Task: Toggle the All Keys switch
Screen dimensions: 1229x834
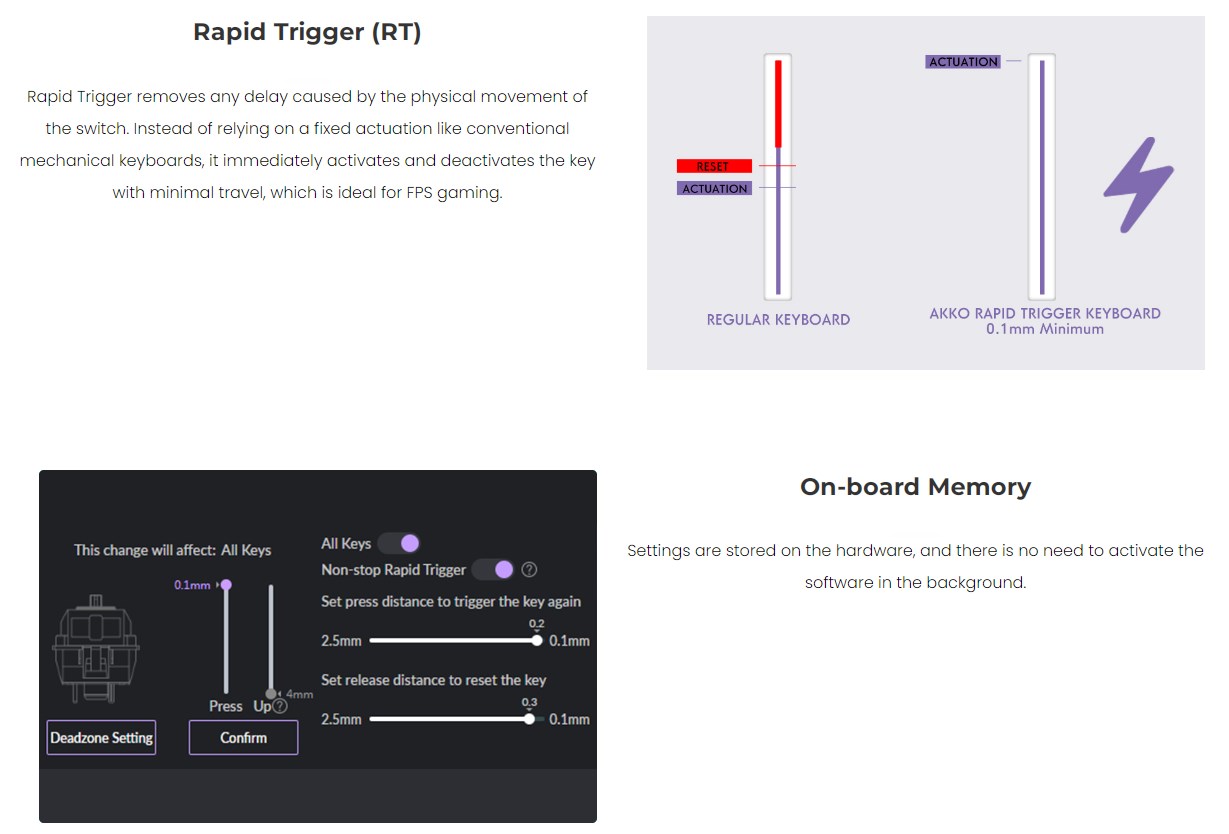Action: (x=399, y=543)
